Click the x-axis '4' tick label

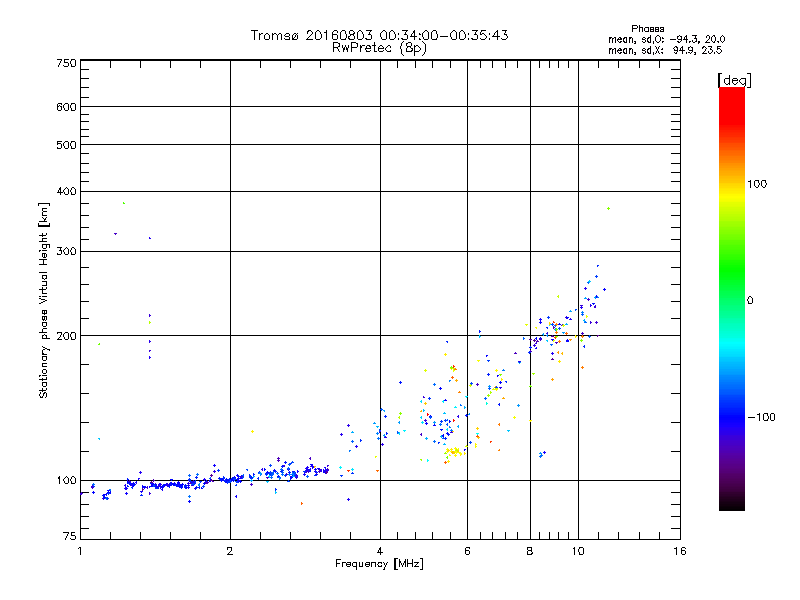pyautogui.click(x=380, y=551)
